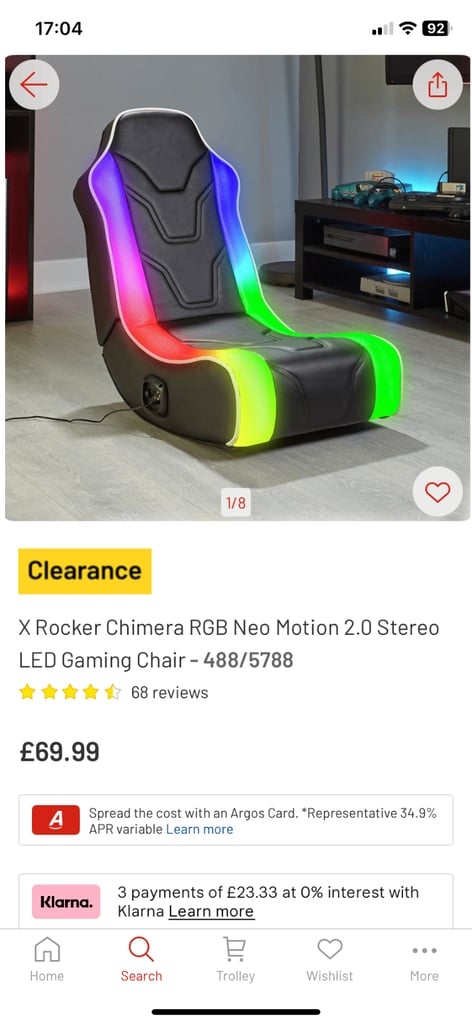Tap Learn more for Argos Card
Viewport: 472px width, 1024px height.
199,829
